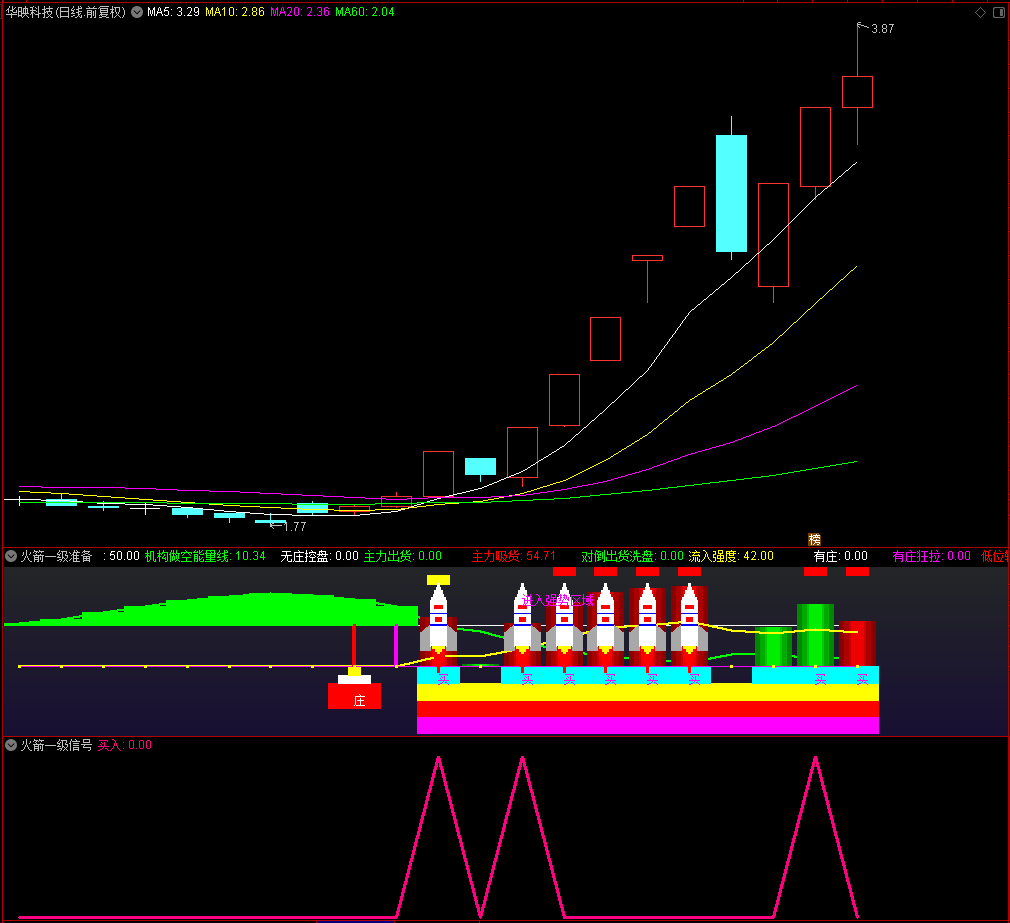The image size is (1010, 923).
Task: Click the MA10: 2.86 label
Action: [x=234, y=12]
